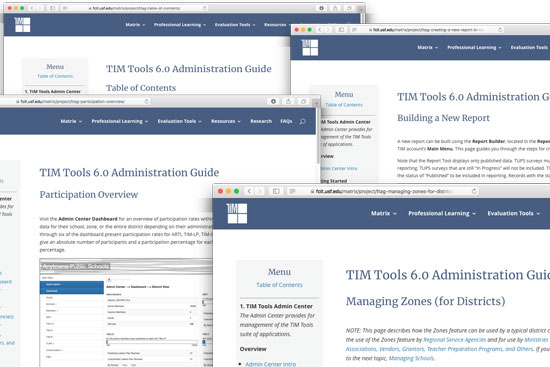Click the TIM logo in Building a New Report window

(310, 47)
